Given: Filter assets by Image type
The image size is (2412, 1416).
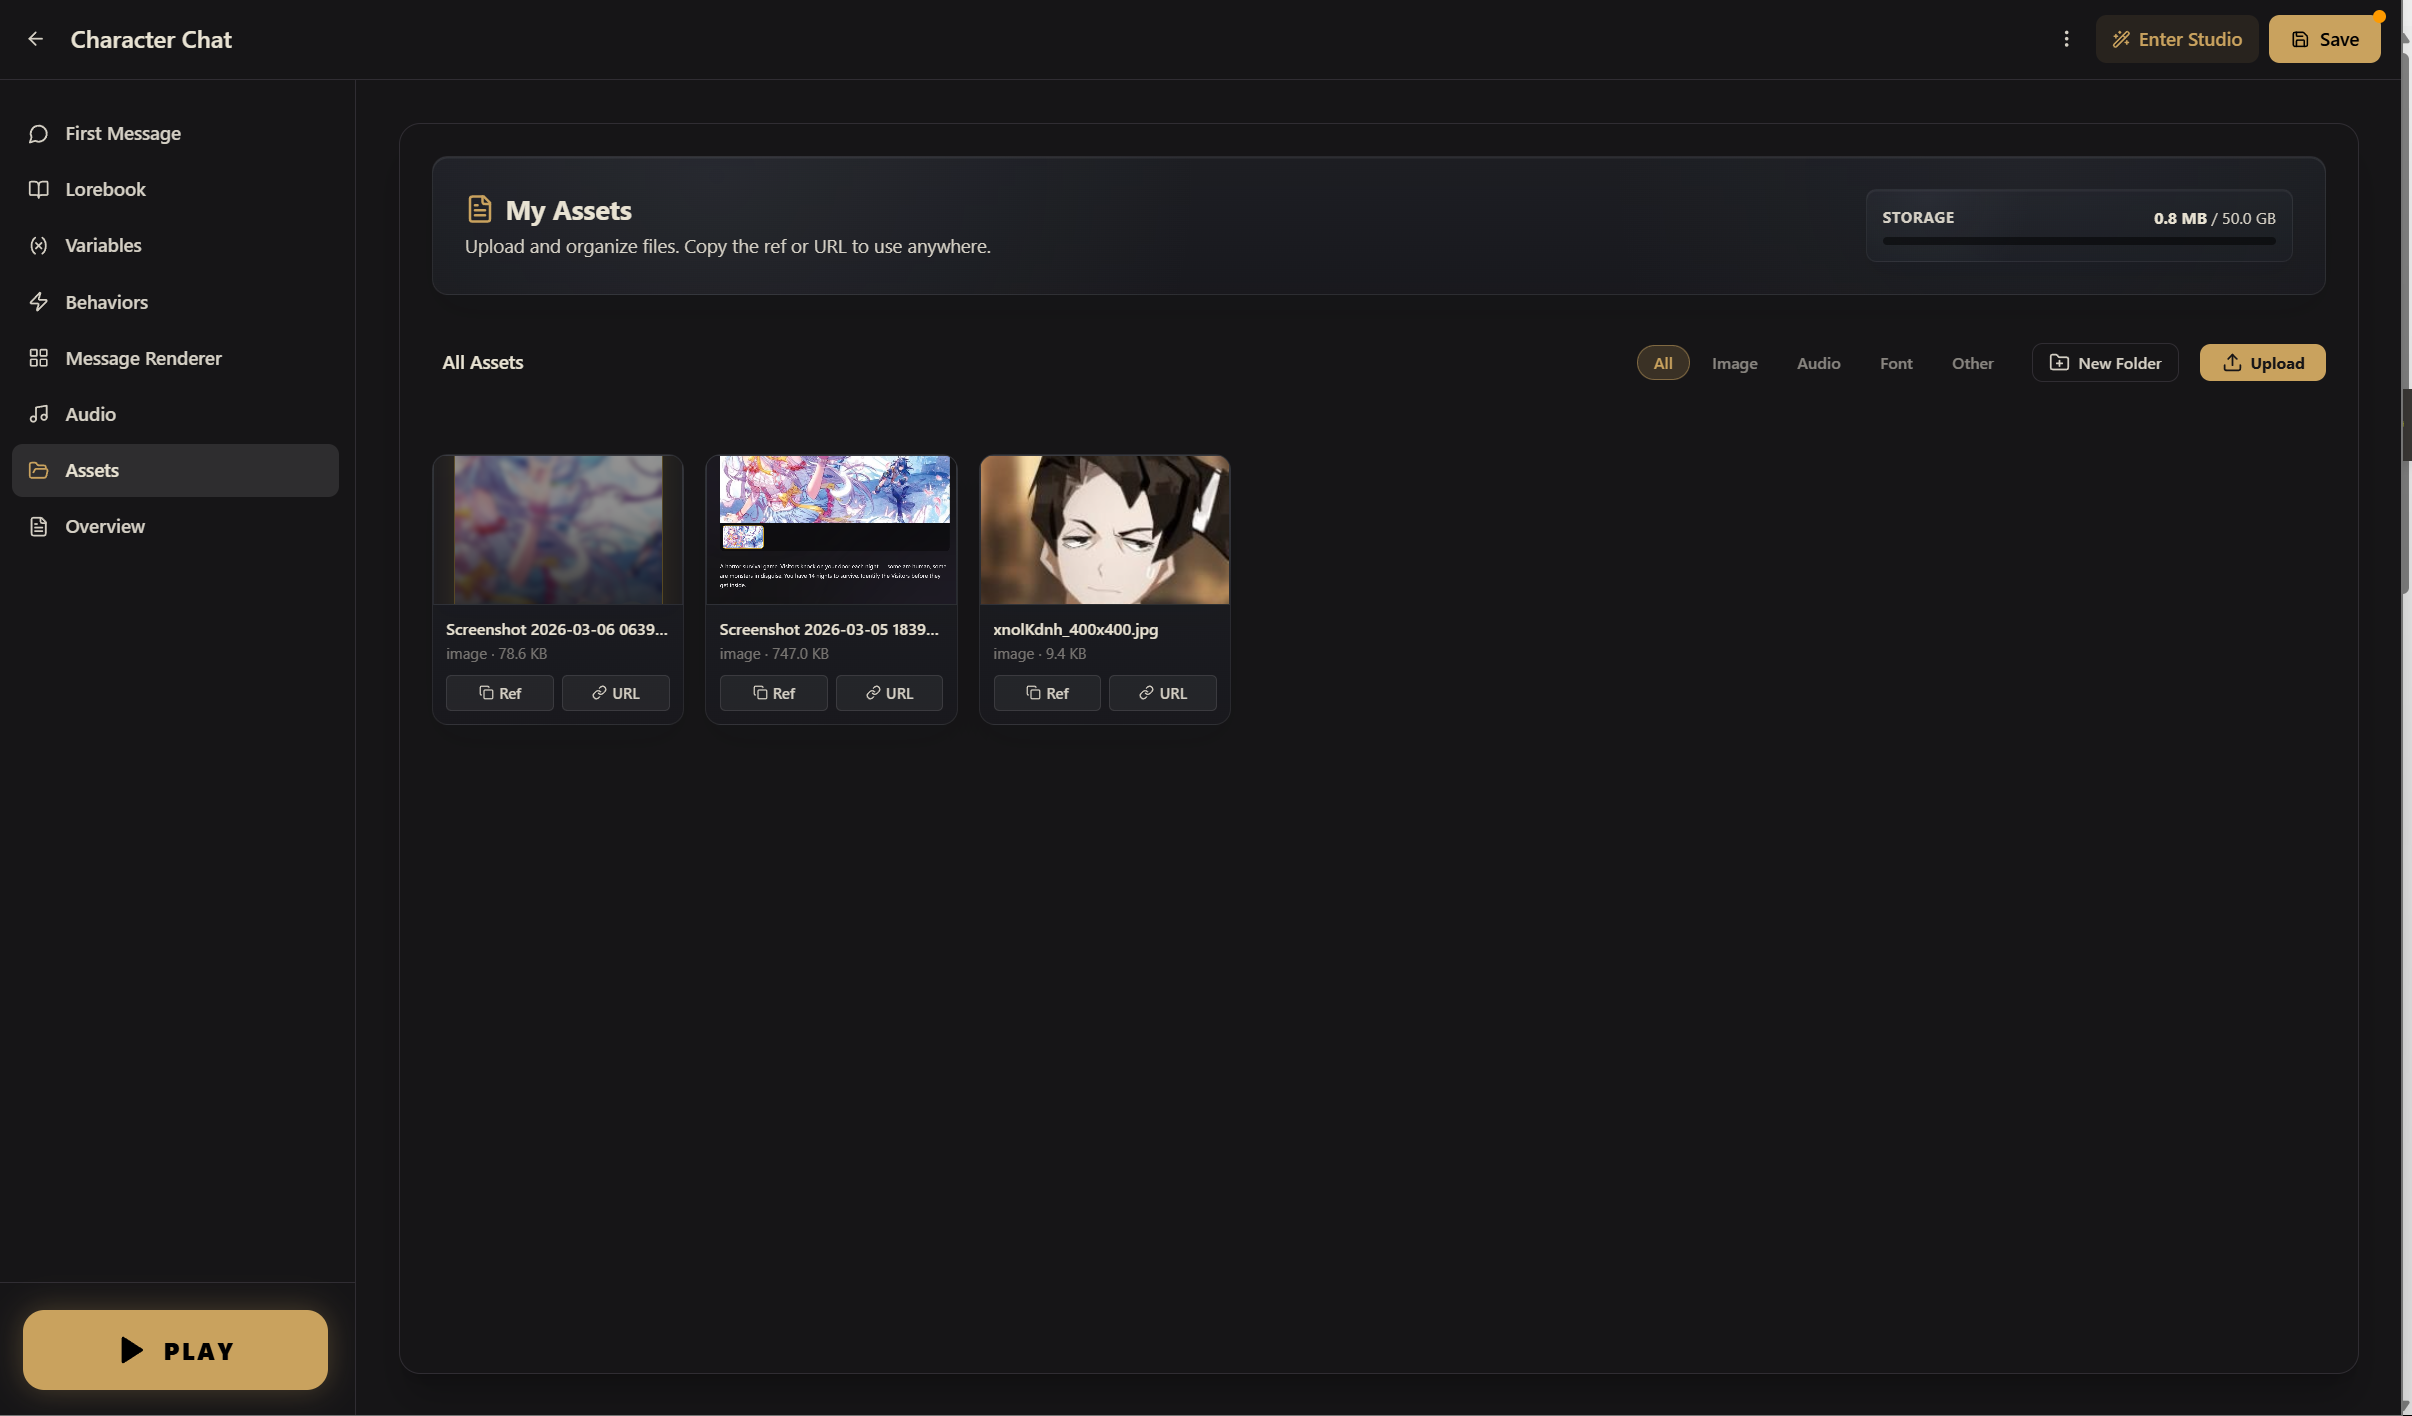Looking at the screenshot, I should tap(1734, 363).
